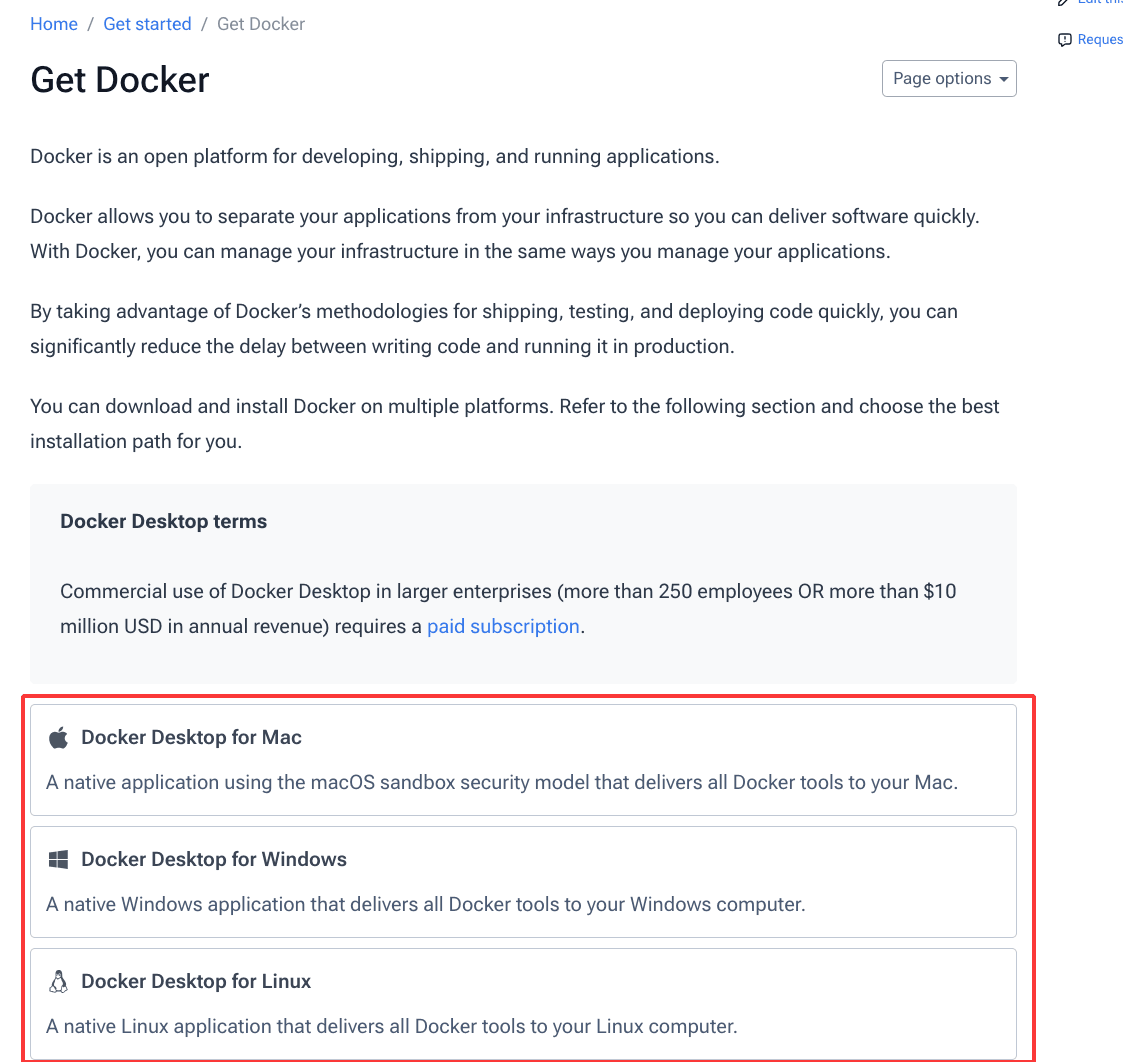The width and height of the screenshot is (1123, 1062).
Task: Click the Windows logo icon
Action: [x=59, y=860]
